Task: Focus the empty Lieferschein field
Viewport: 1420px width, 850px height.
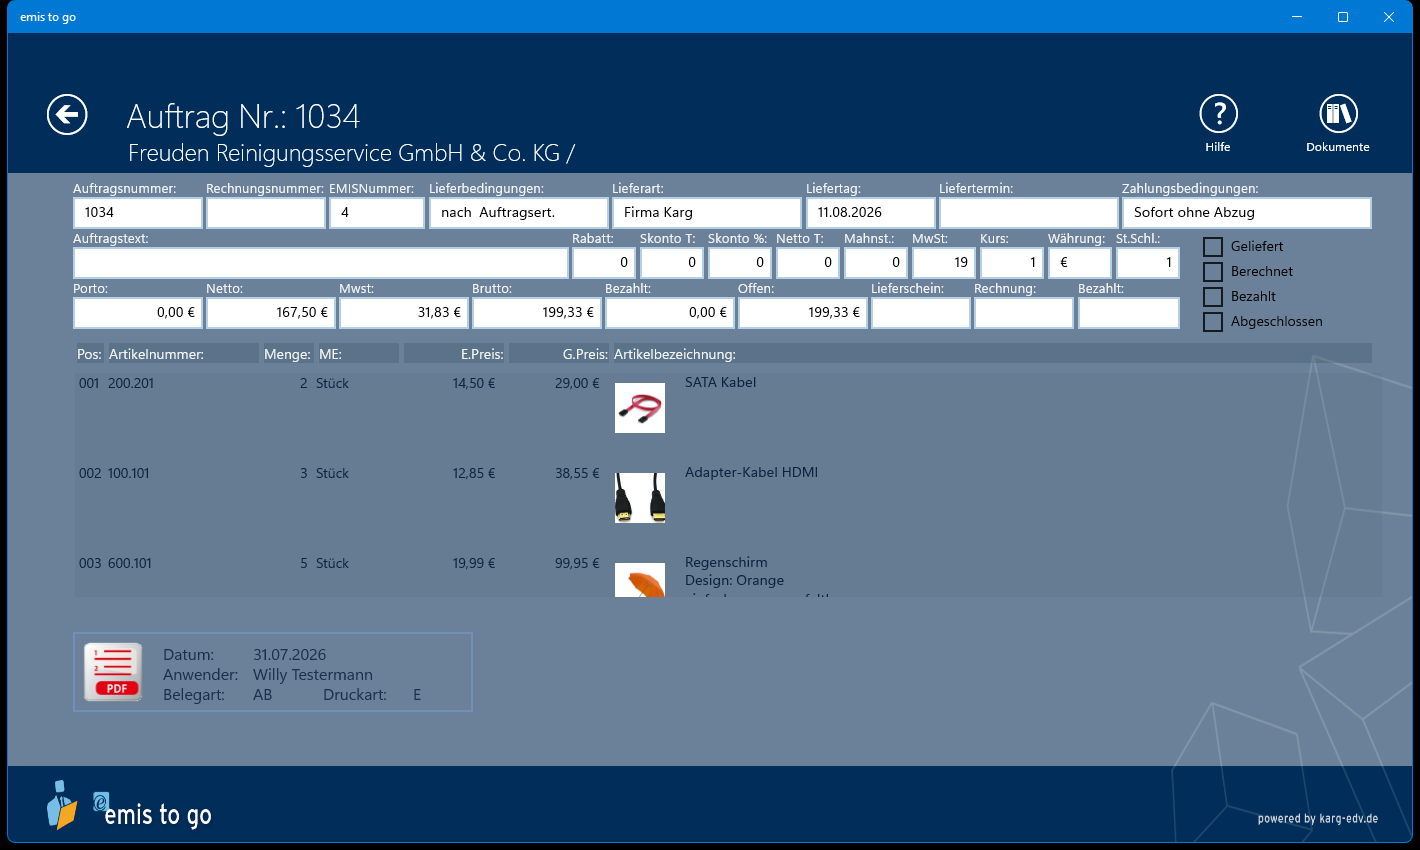Action: 921,313
